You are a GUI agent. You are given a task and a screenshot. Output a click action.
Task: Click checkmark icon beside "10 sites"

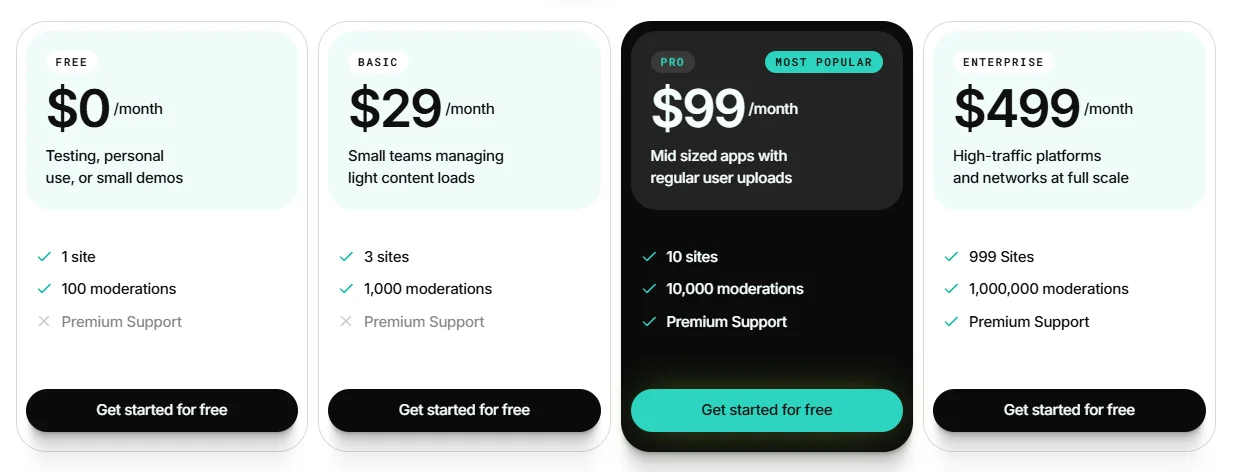coord(649,257)
